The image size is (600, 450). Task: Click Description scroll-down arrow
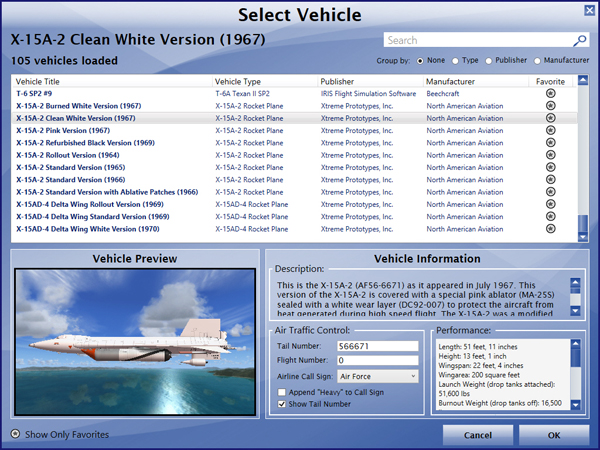[575, 310]
